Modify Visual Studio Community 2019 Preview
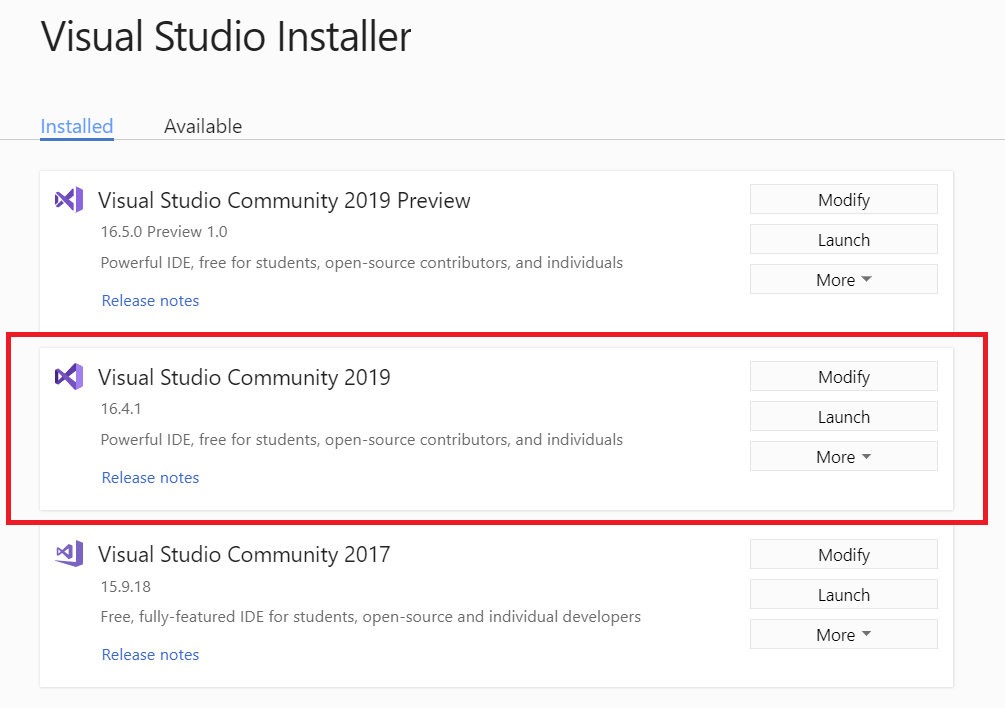Viewport: 1005px width, 708px height. [843, 199]
